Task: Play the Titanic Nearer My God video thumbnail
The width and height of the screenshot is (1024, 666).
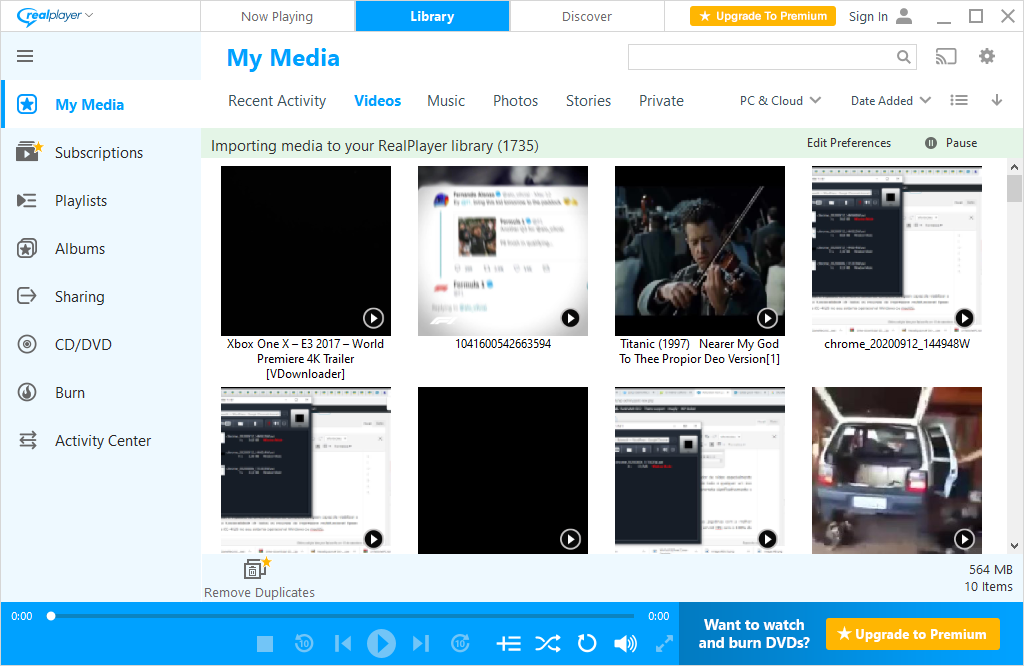Action: click(768, 318)
